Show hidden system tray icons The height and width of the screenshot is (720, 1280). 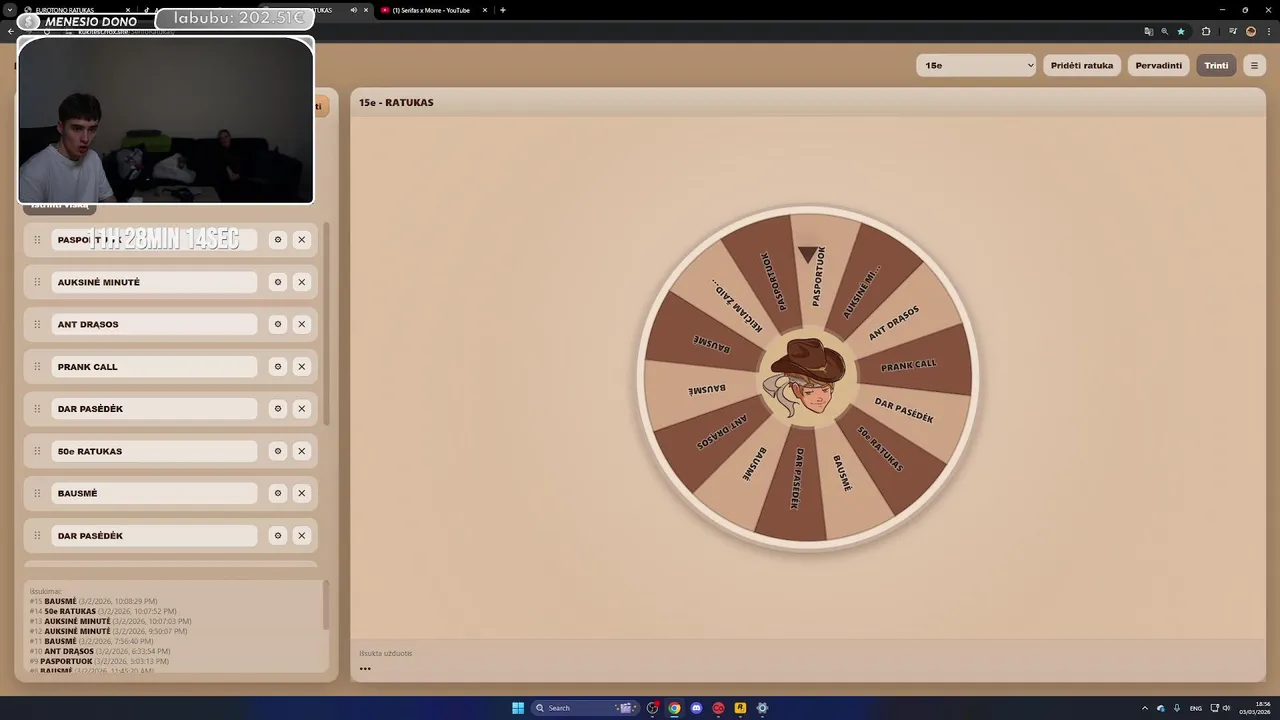1145,708
